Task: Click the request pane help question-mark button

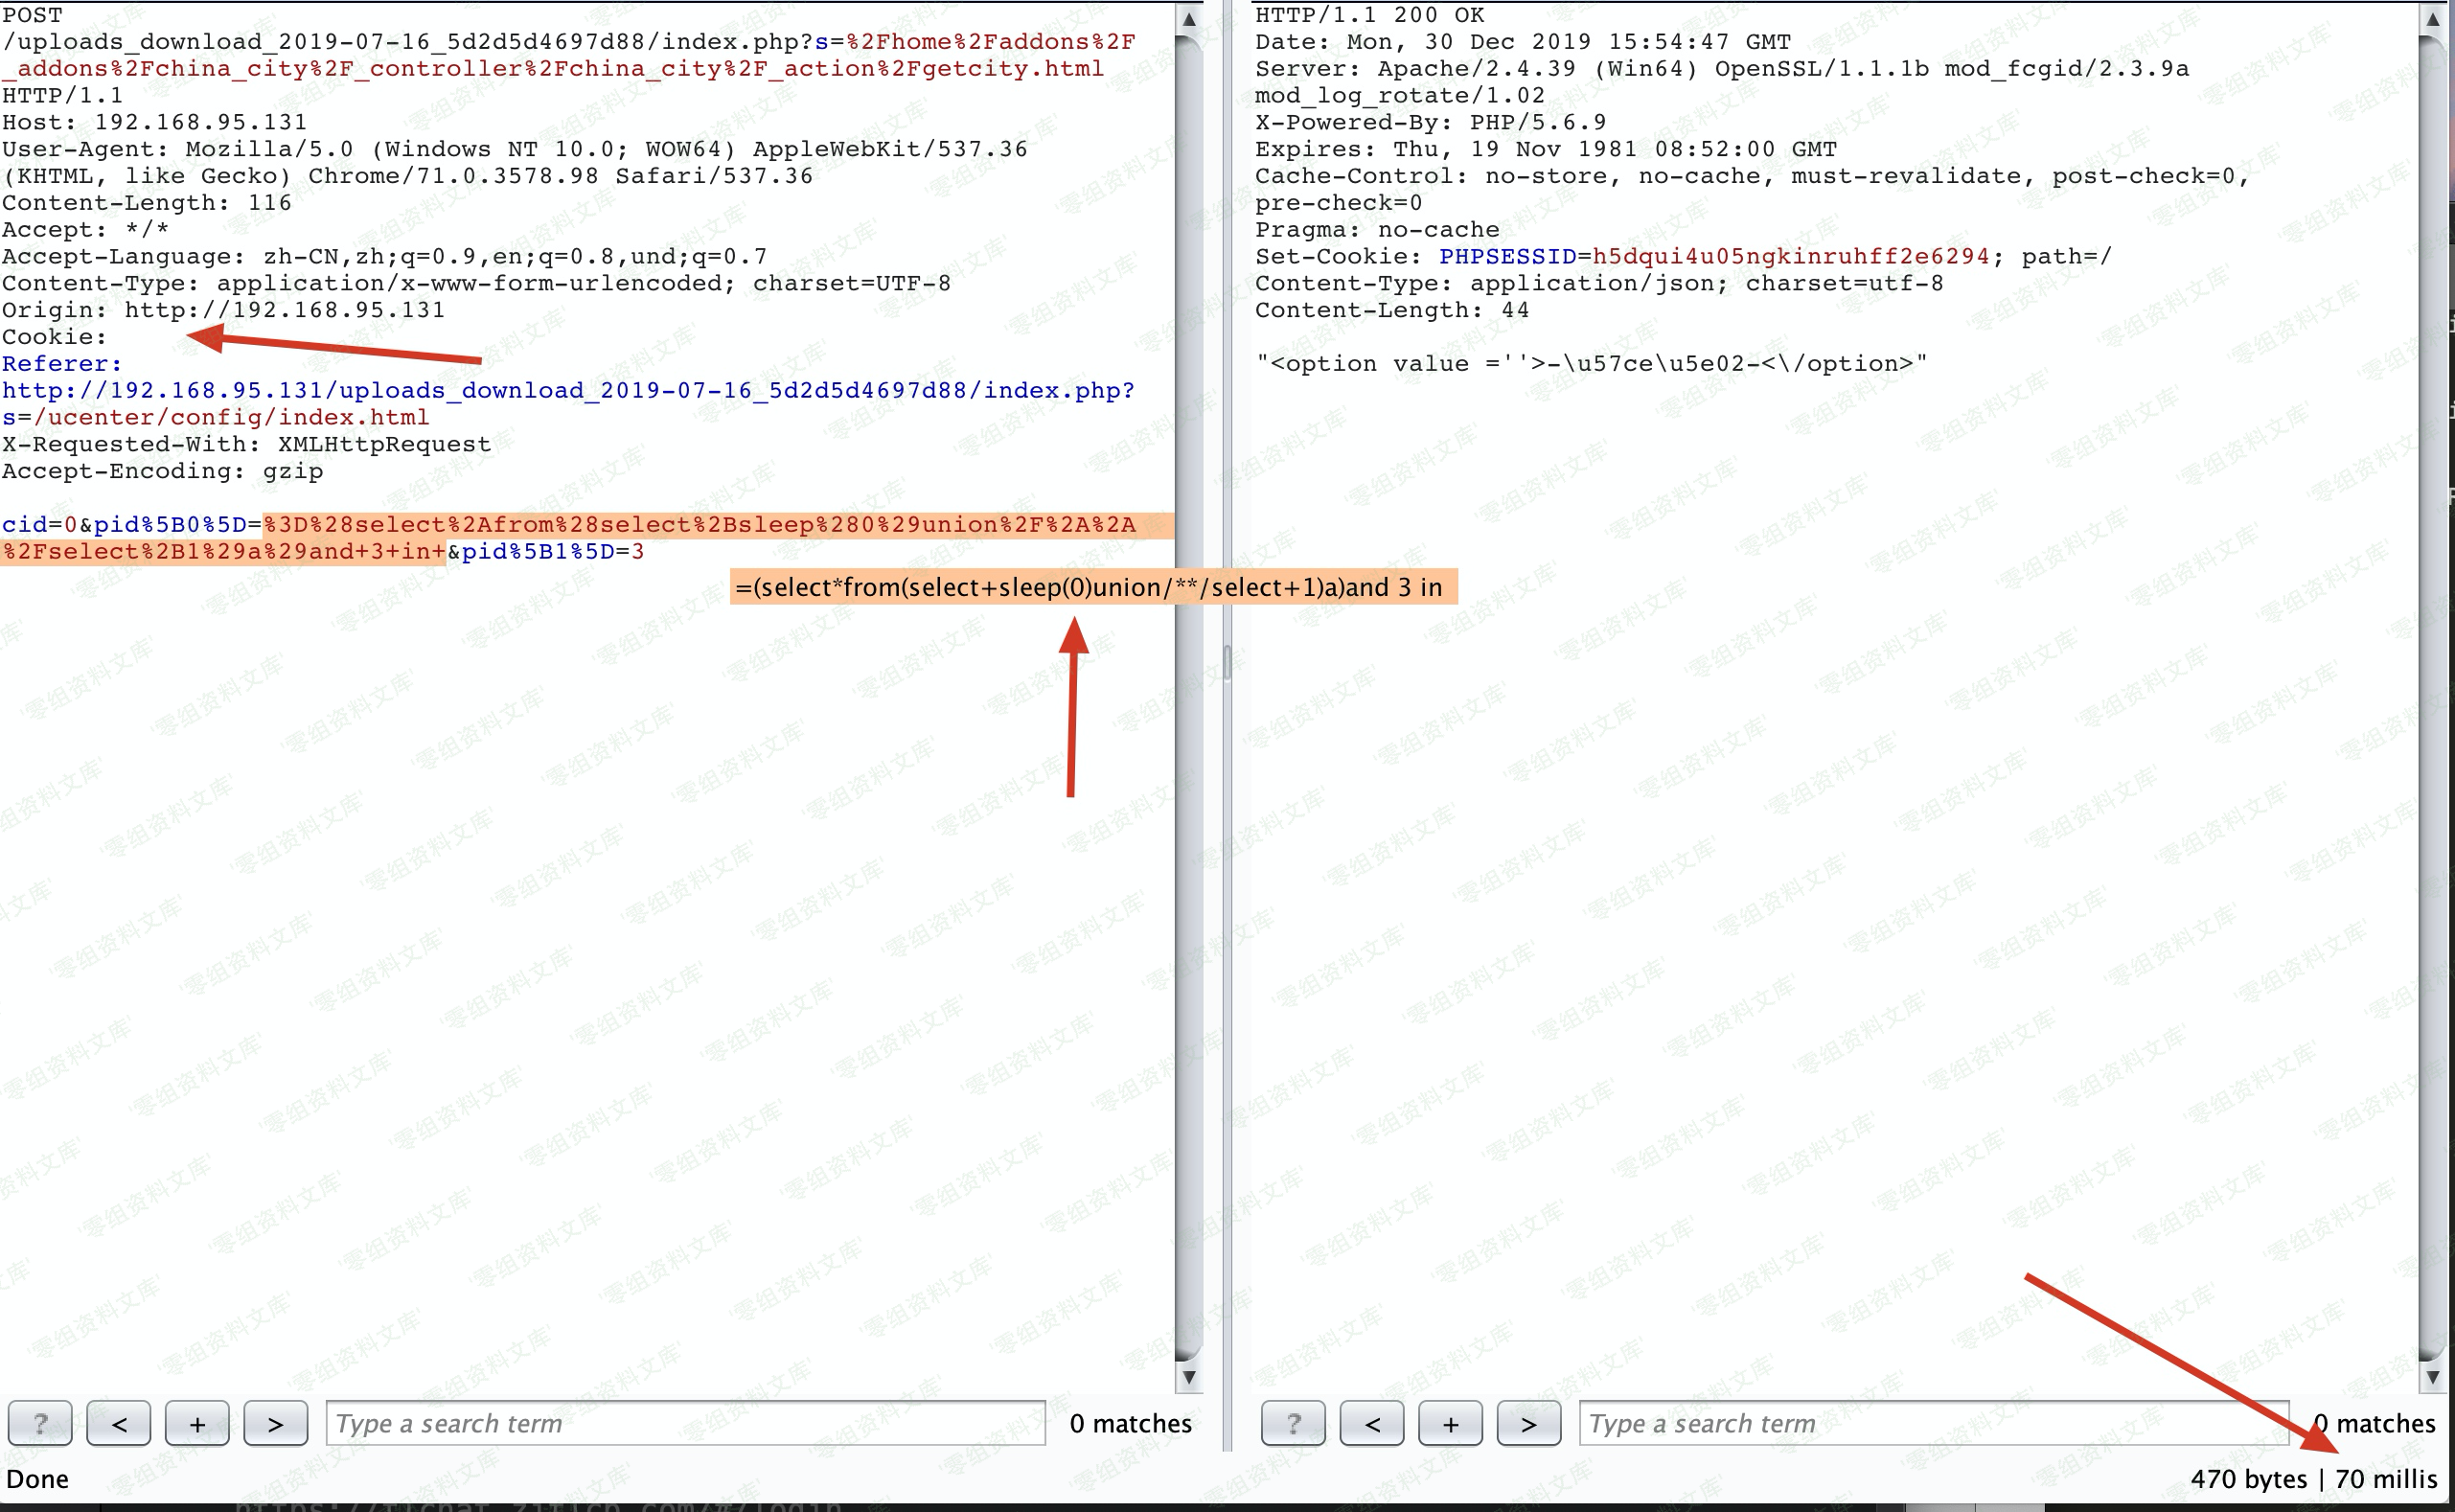Action: click(x=40, y=1423)
